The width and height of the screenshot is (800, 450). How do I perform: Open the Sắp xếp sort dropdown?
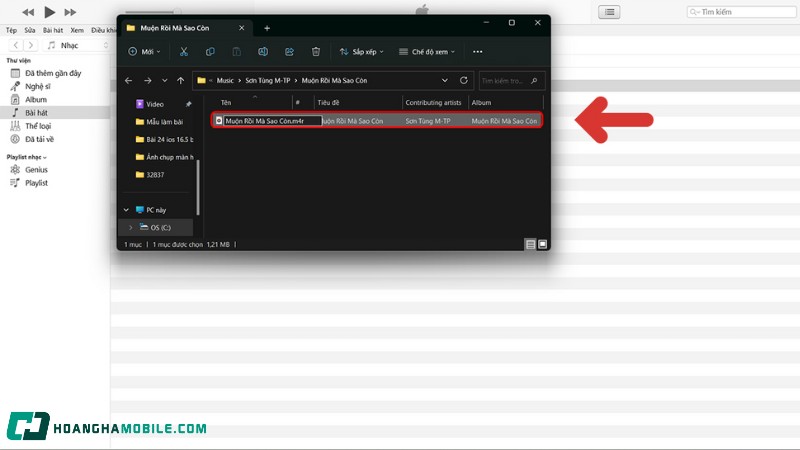(x=362, y=52)
